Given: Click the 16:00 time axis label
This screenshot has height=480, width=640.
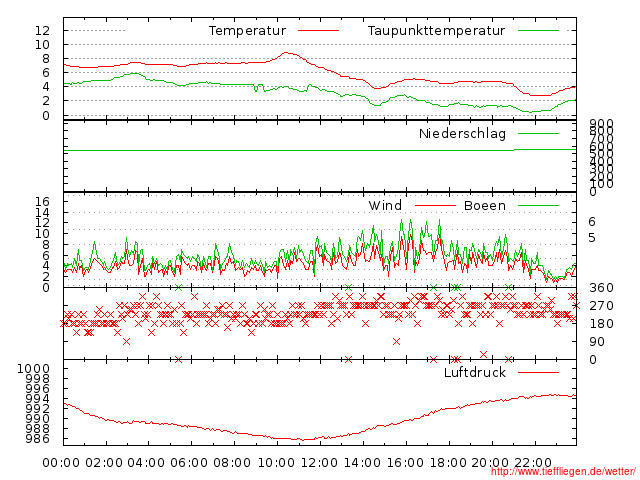Looking at the screenshot, I should pos(405,463).
